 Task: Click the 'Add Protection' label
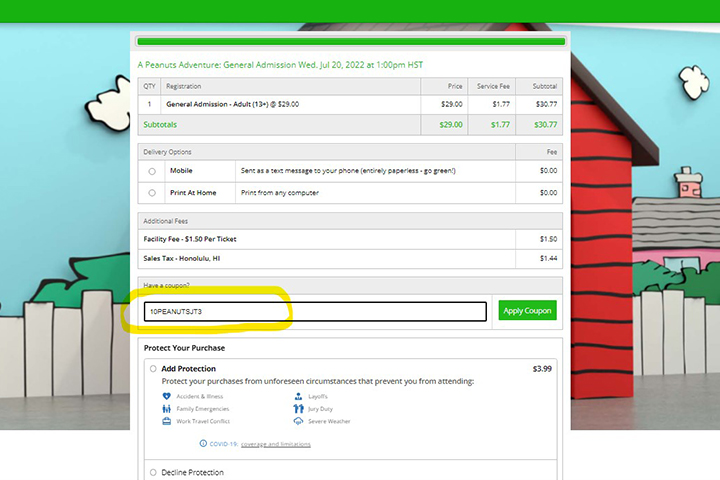click(x=188, y=368)
